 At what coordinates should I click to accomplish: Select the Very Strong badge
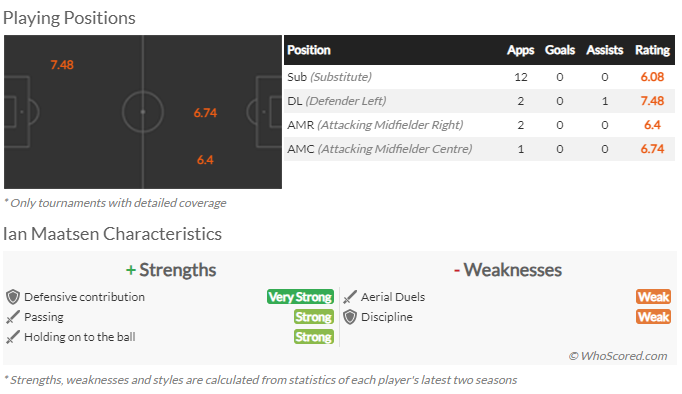pos(300,297)
